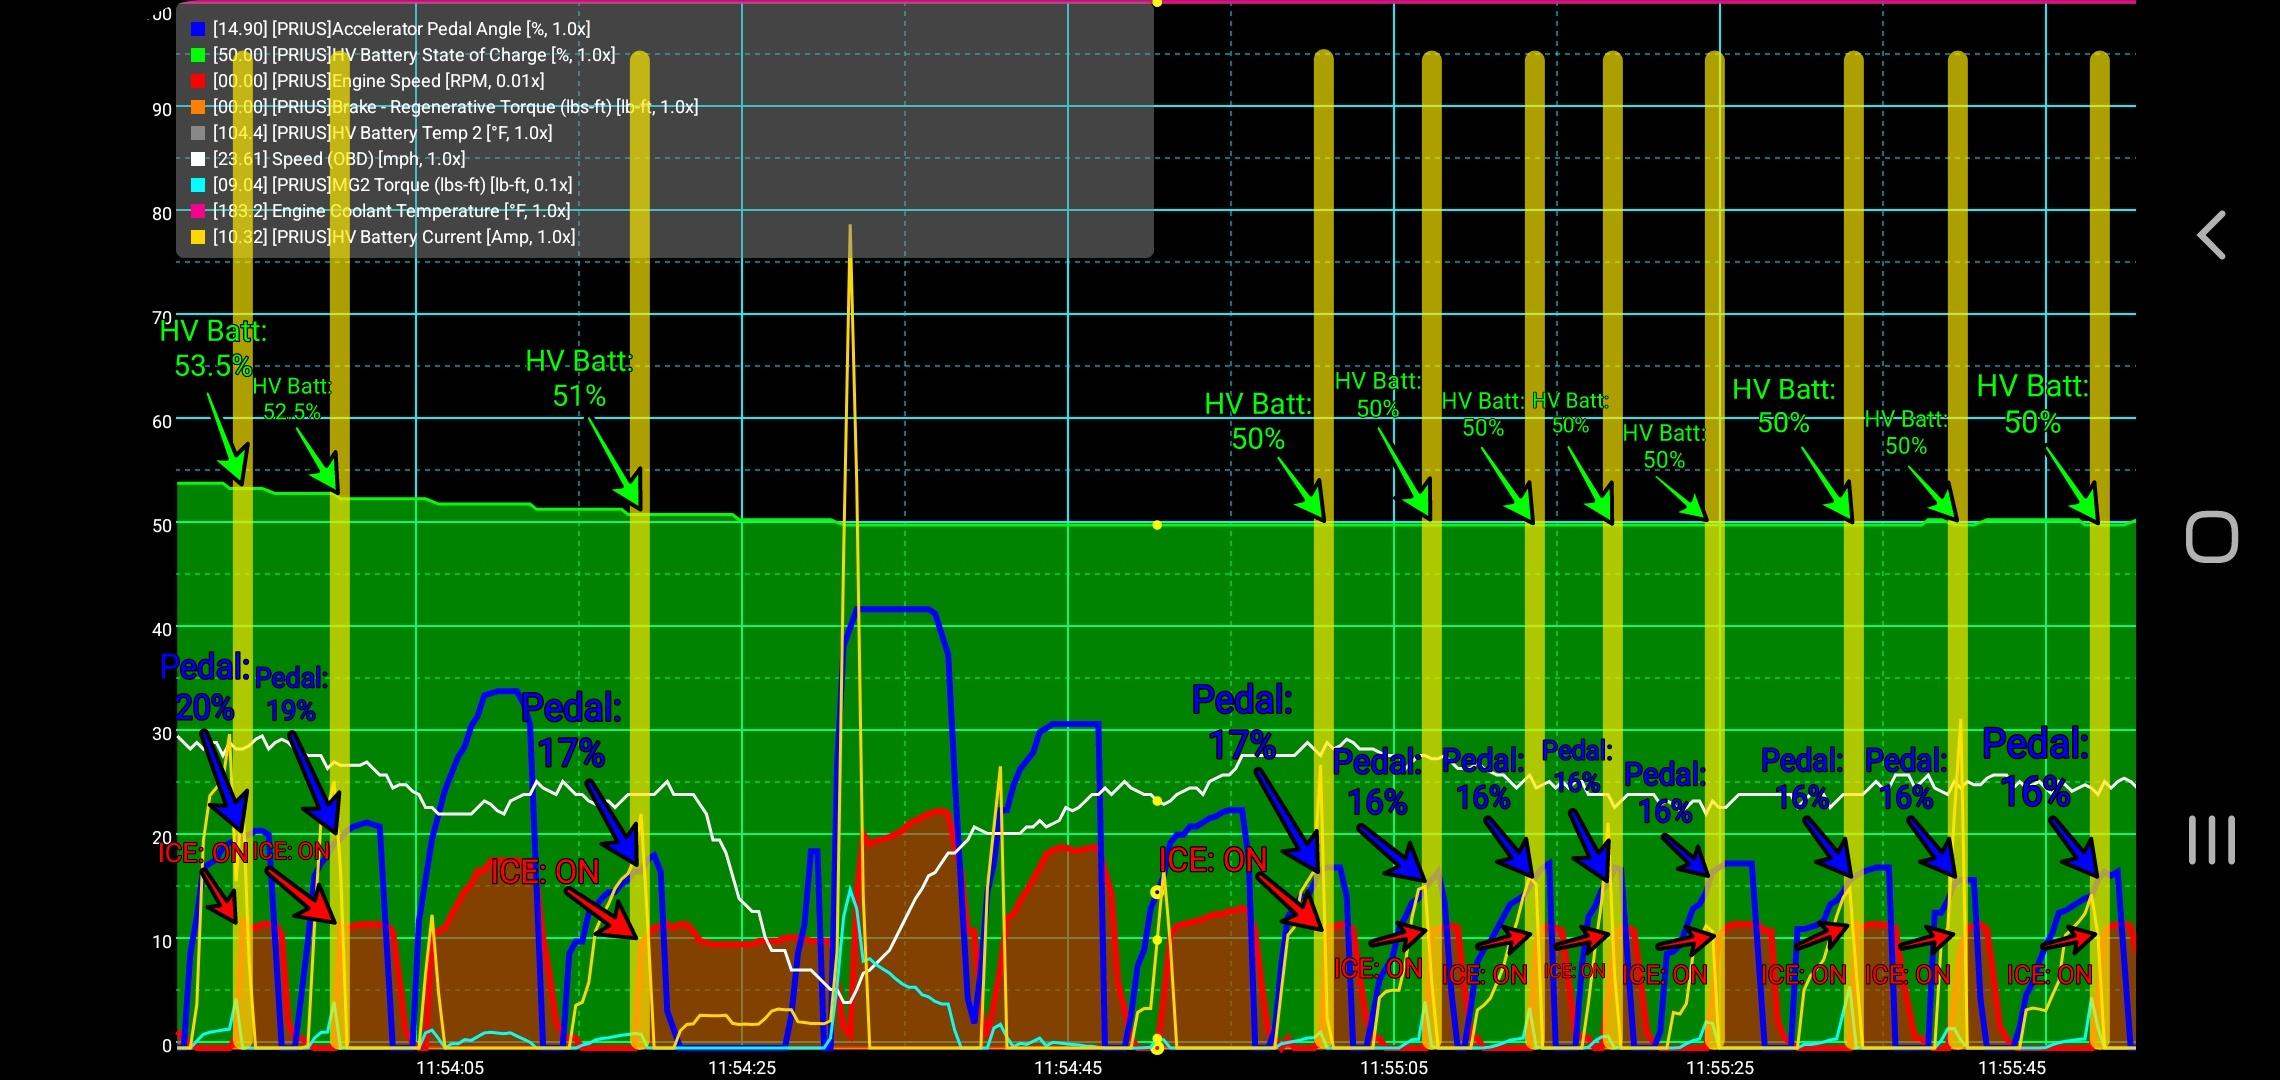Select orange Regenerative Torque color swatch
This screenshot has width=2280, height=1080.
tap(198, 108)
